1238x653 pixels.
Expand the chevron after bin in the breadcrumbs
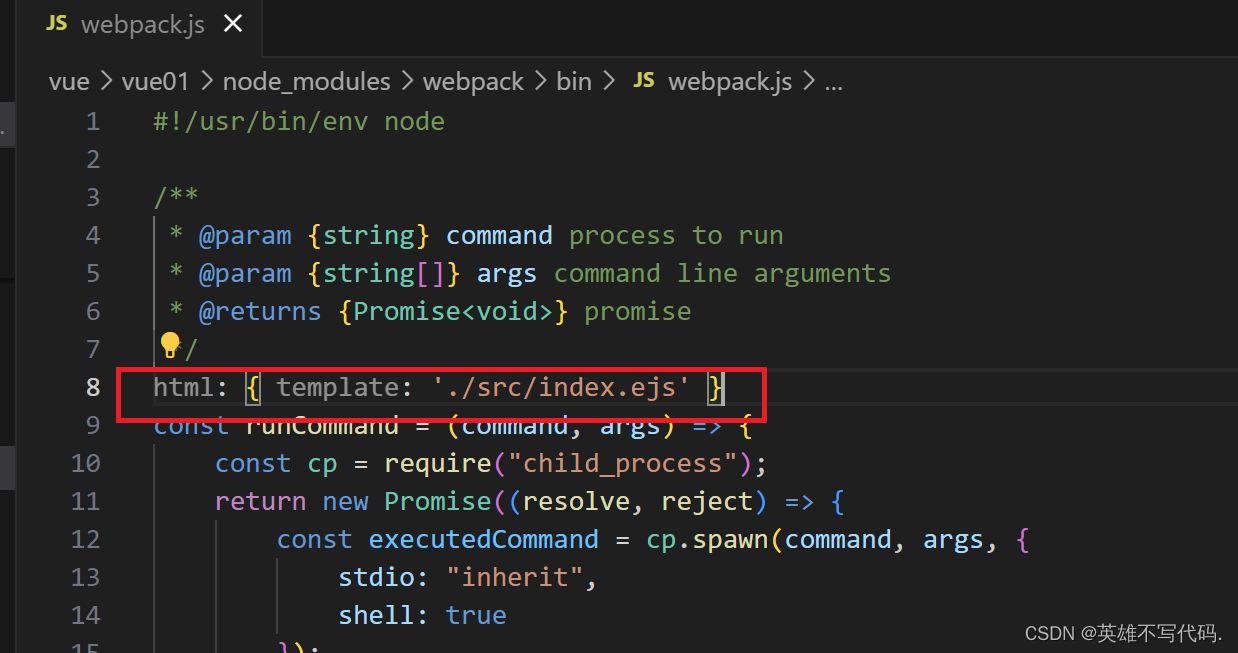(610, 82)
